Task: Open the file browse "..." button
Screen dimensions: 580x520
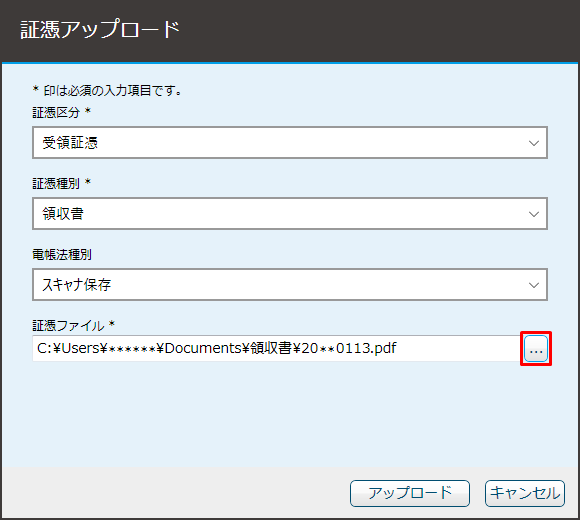Action: (x=536, y=348)
